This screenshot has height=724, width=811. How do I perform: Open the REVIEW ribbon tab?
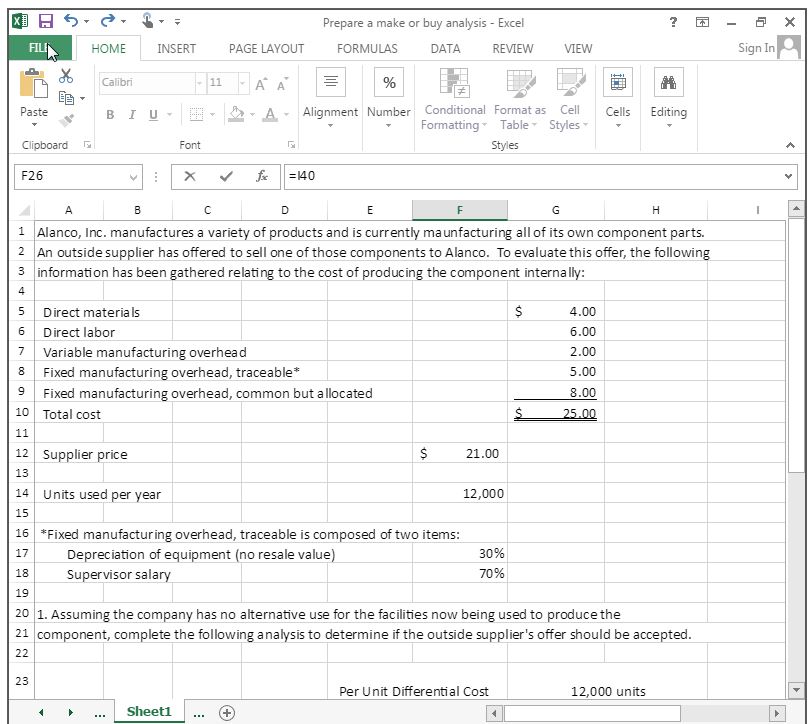(512, 48)
